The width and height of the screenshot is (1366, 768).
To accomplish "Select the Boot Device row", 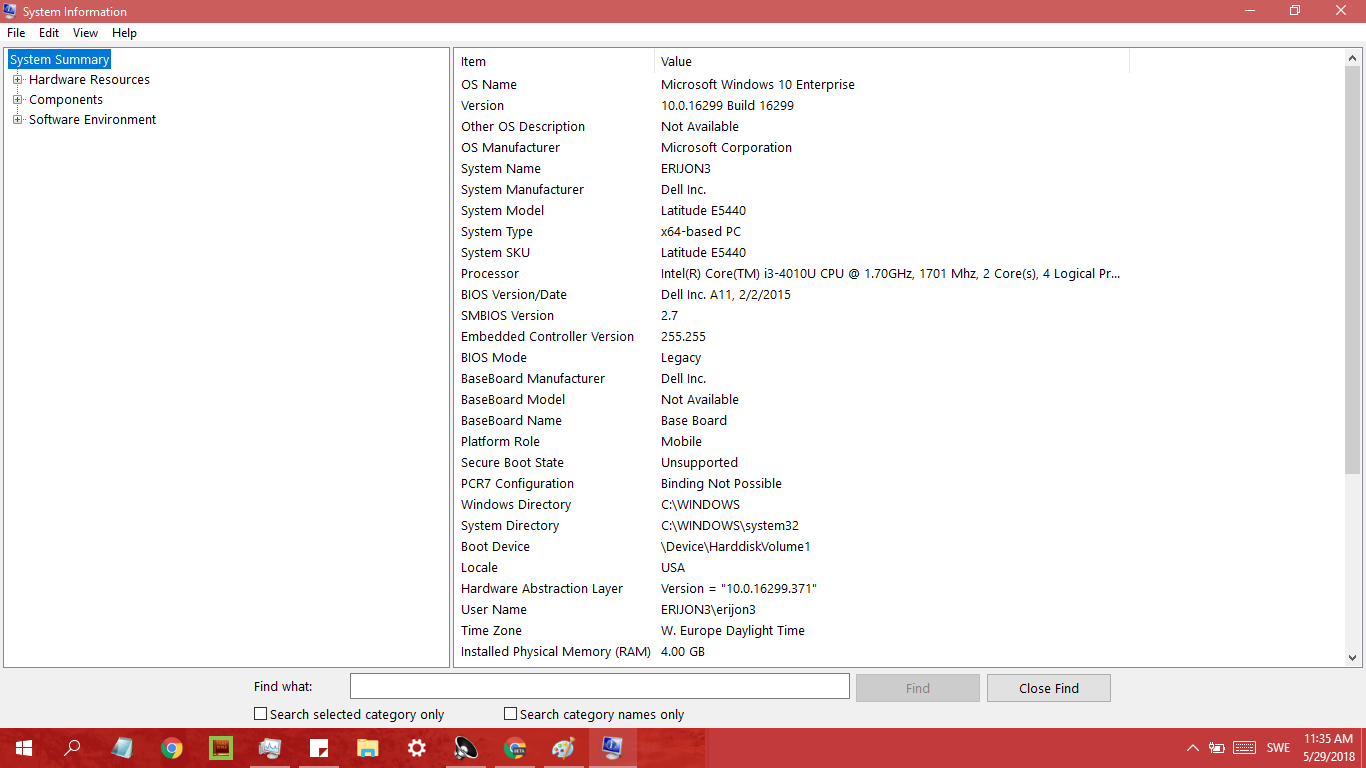I will 792,547.
